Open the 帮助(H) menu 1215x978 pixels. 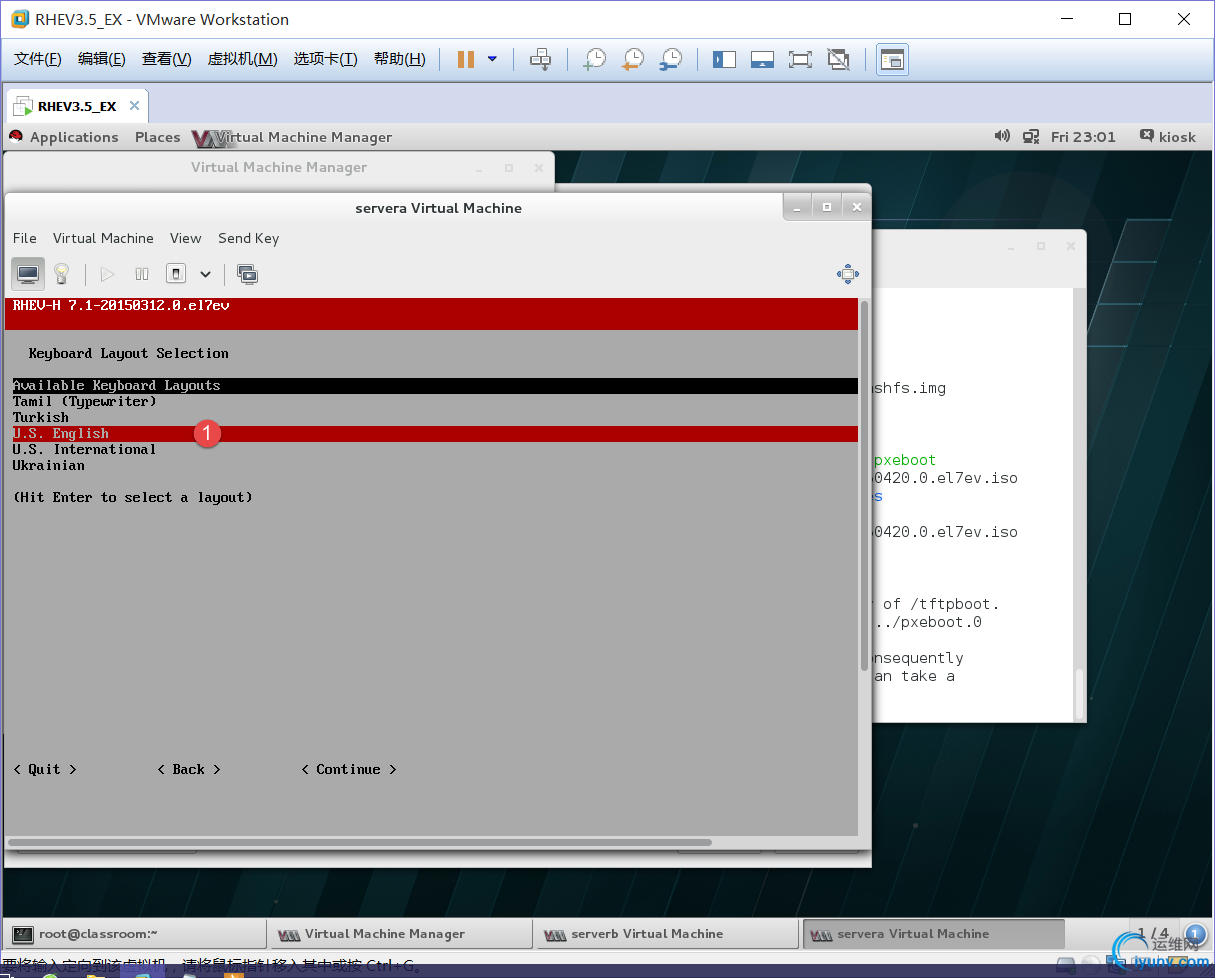[400, 59]
